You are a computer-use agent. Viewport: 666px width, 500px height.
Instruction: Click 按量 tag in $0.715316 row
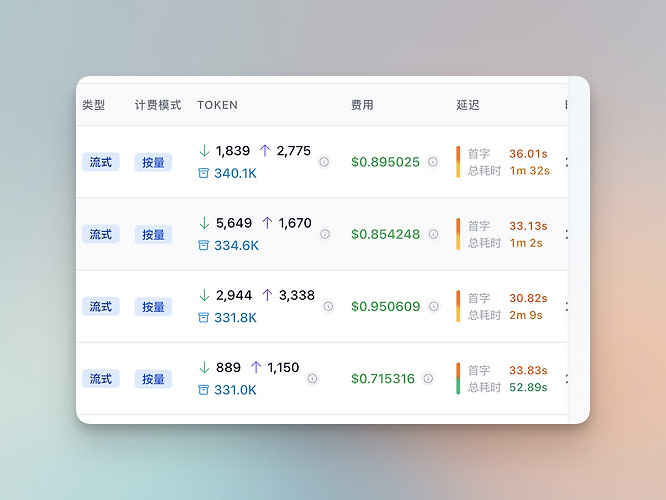pyautogui.click(x=153, y=379)
